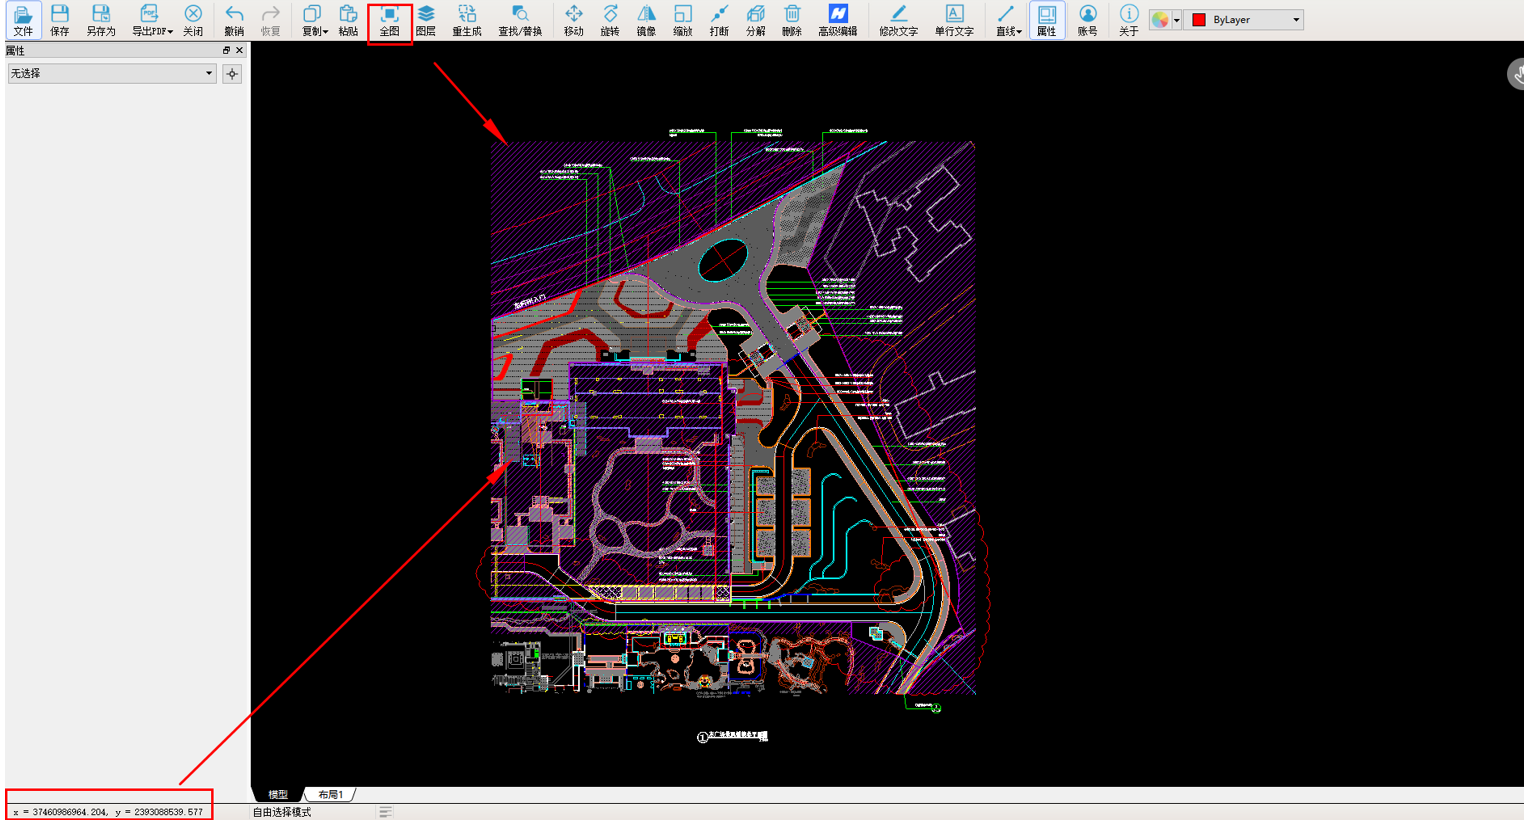This screenshot has height=825, width=1525.
Task: Expand the 导出PDF dropdown arrow
Action: (x=170, y=32)
